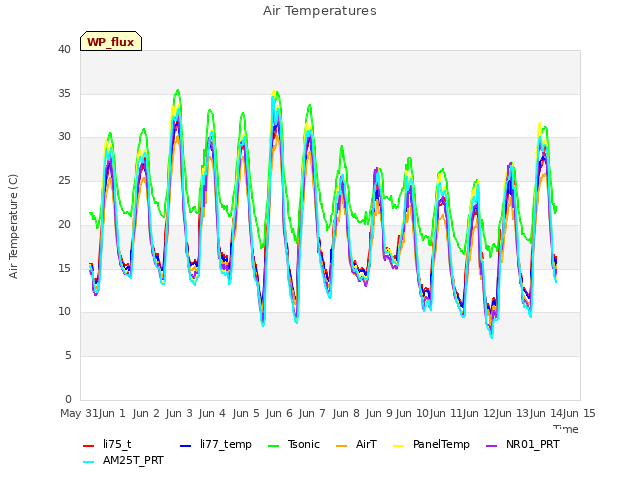Click the orange AirT legend swatch
This screenshot has width=640, height=480.
pyautogui.click(x=342, y=446)
